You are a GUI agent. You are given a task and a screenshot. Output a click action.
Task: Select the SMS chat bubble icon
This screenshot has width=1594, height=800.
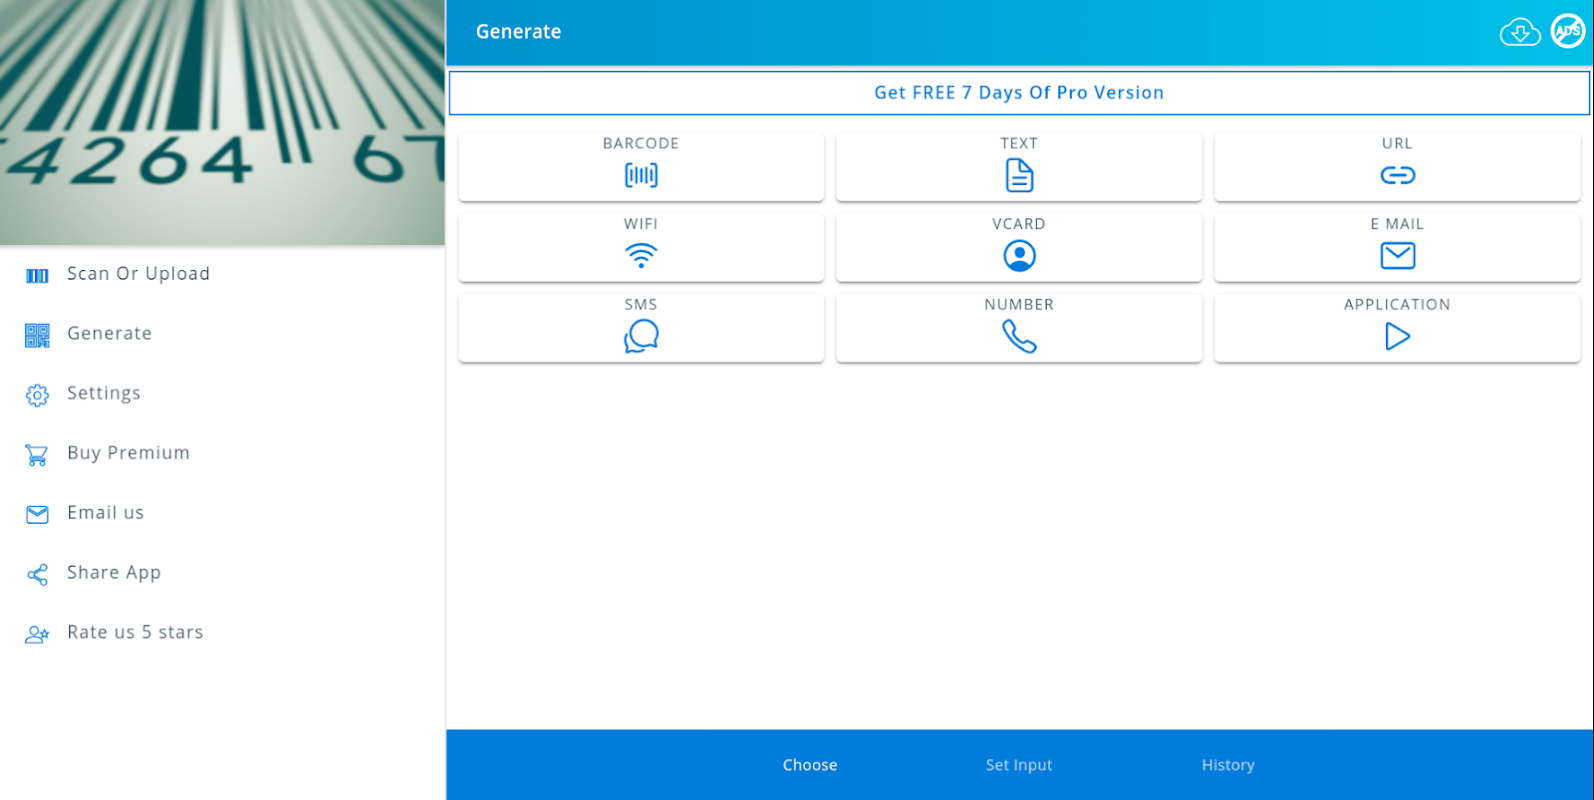(x=641, y=336)
